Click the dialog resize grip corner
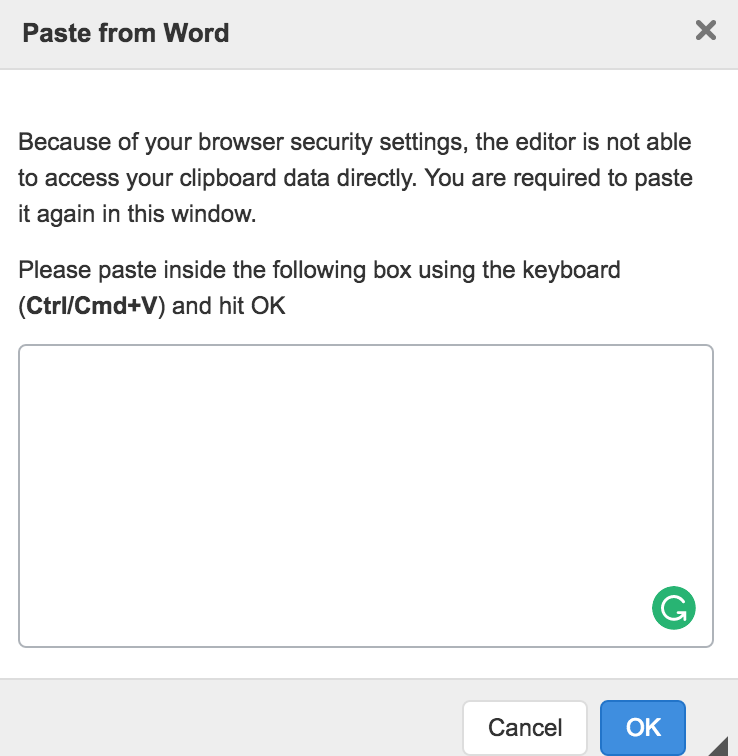 point(725,744)
